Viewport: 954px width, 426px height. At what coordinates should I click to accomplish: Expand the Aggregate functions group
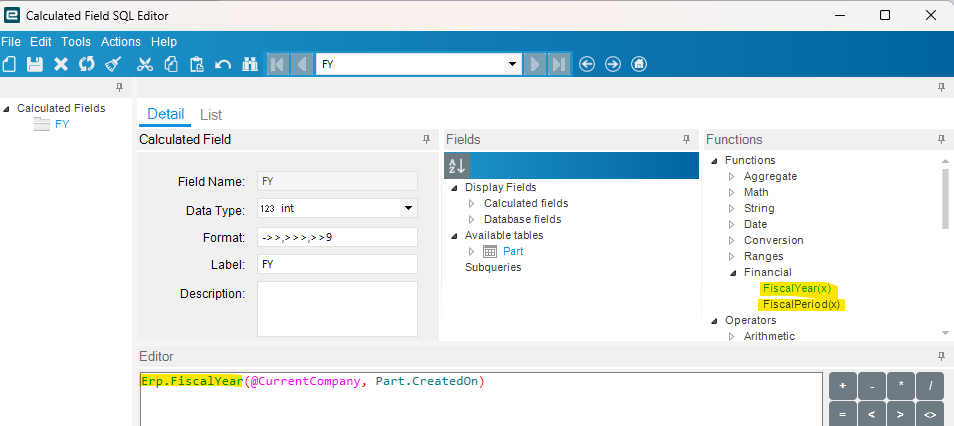click(731, 176)
